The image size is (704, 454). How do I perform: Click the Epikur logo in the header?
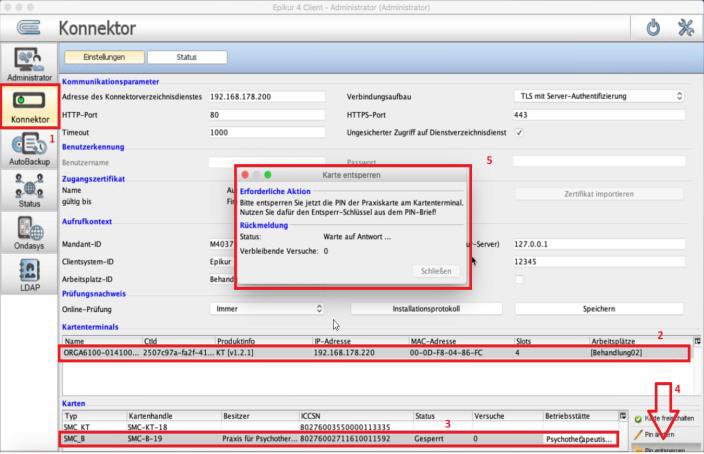(29, 28)
